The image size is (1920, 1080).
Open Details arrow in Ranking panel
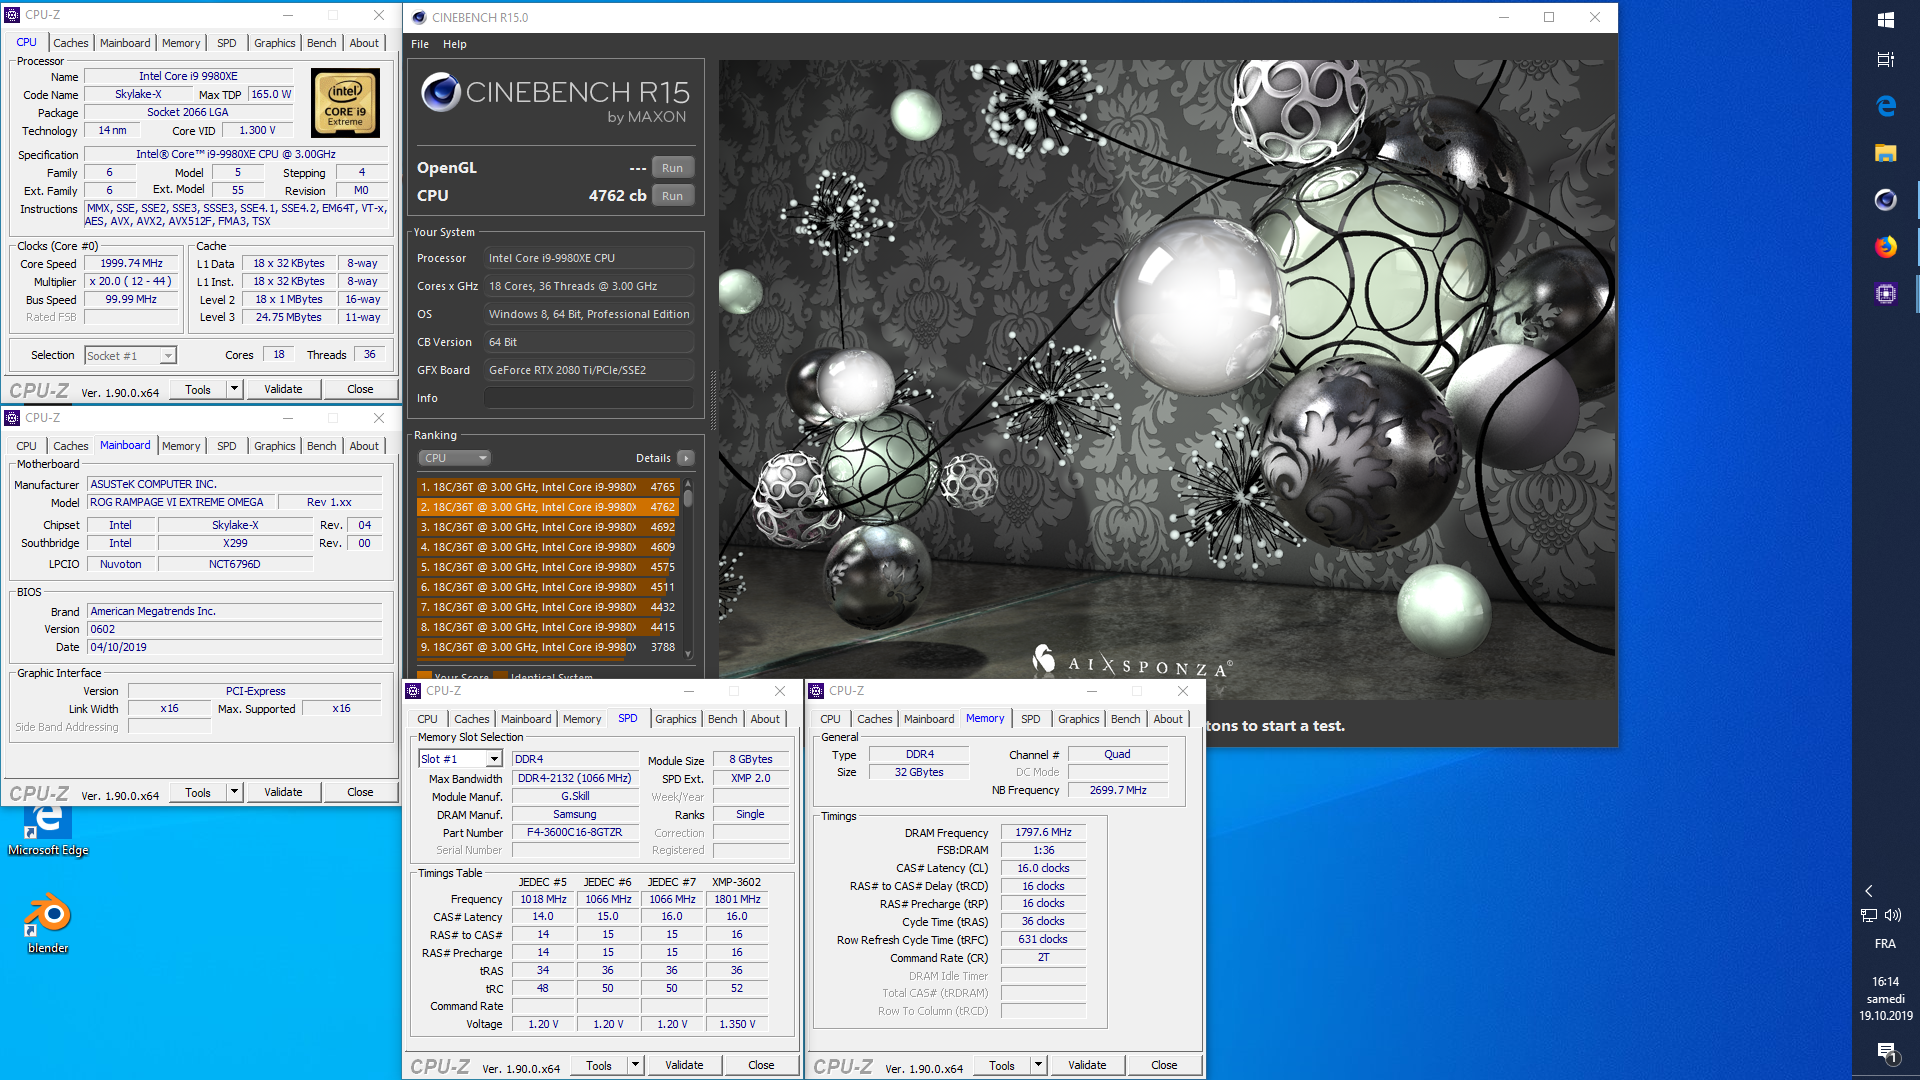[x=686, y=458]
